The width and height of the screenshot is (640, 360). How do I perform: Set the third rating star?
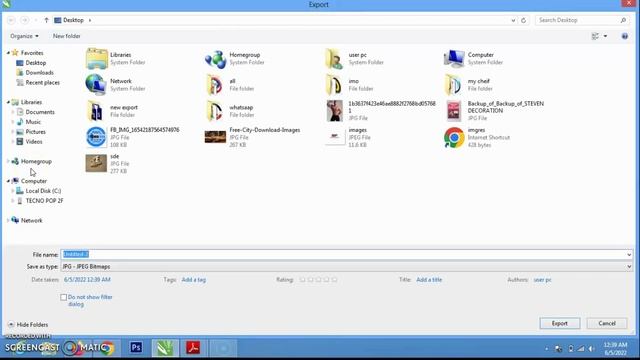tap(318, 280)
